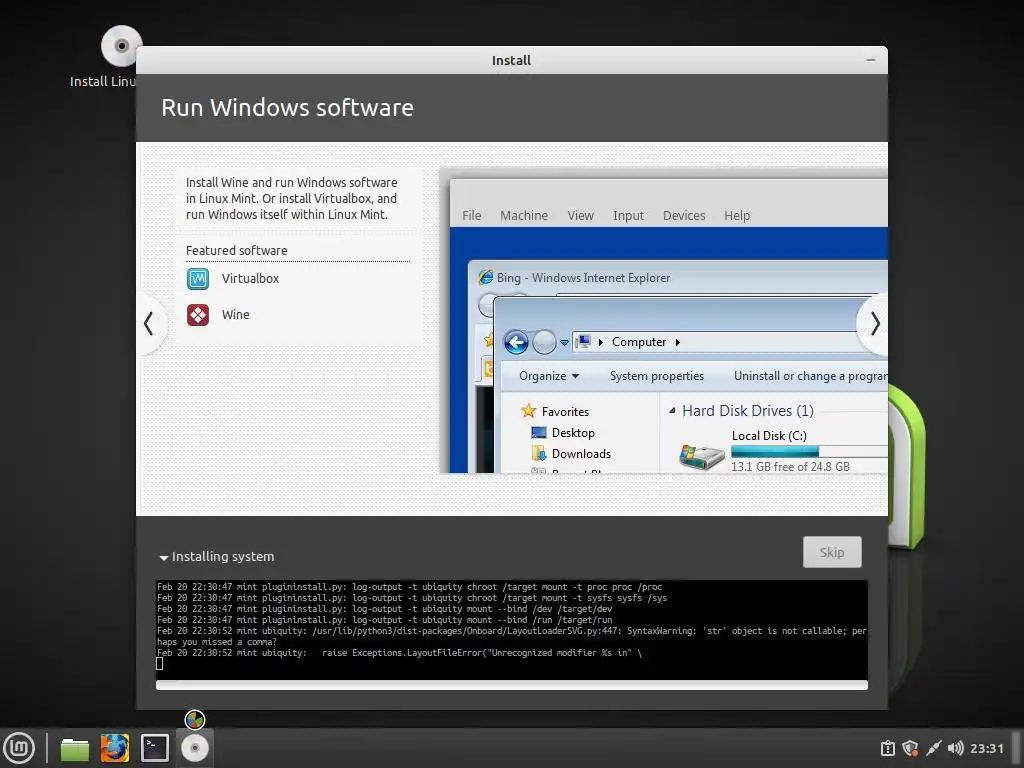Open the network connection tray icon
The width and height of the screenshot is (1024, 768).
(934, 748)
